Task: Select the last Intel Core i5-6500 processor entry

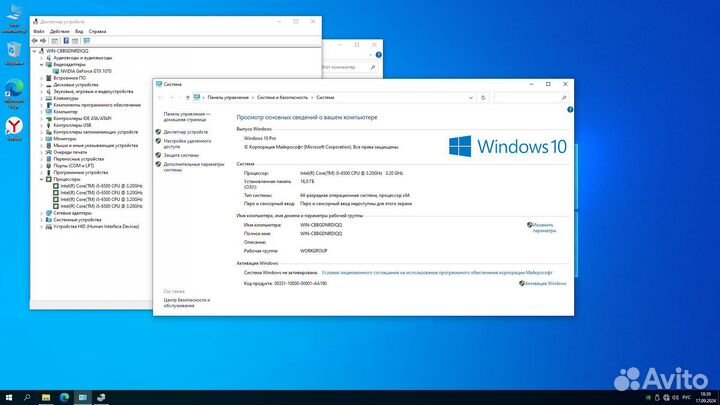Action: [x=101, y=206]
